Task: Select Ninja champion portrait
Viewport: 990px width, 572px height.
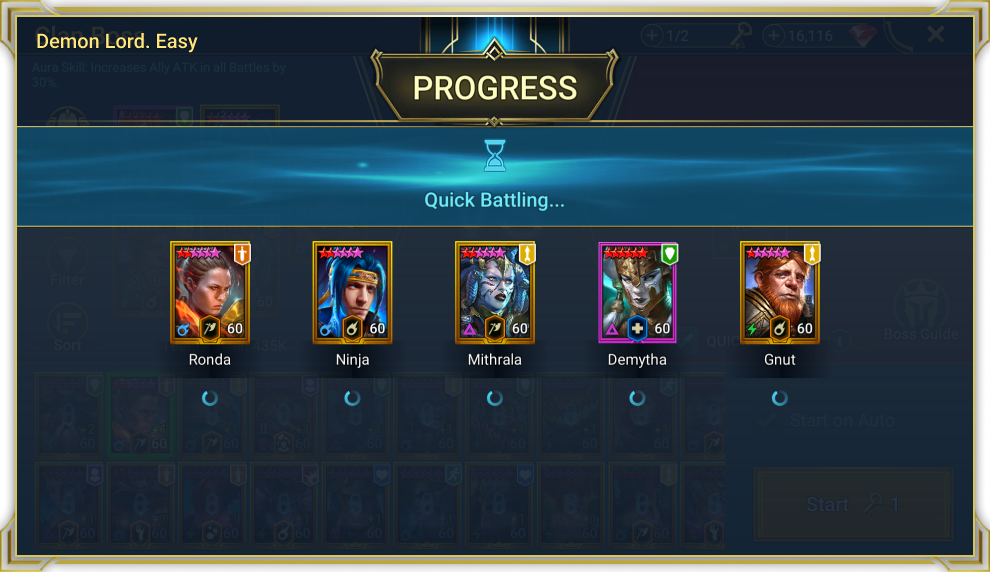Action: pos(352,292)
